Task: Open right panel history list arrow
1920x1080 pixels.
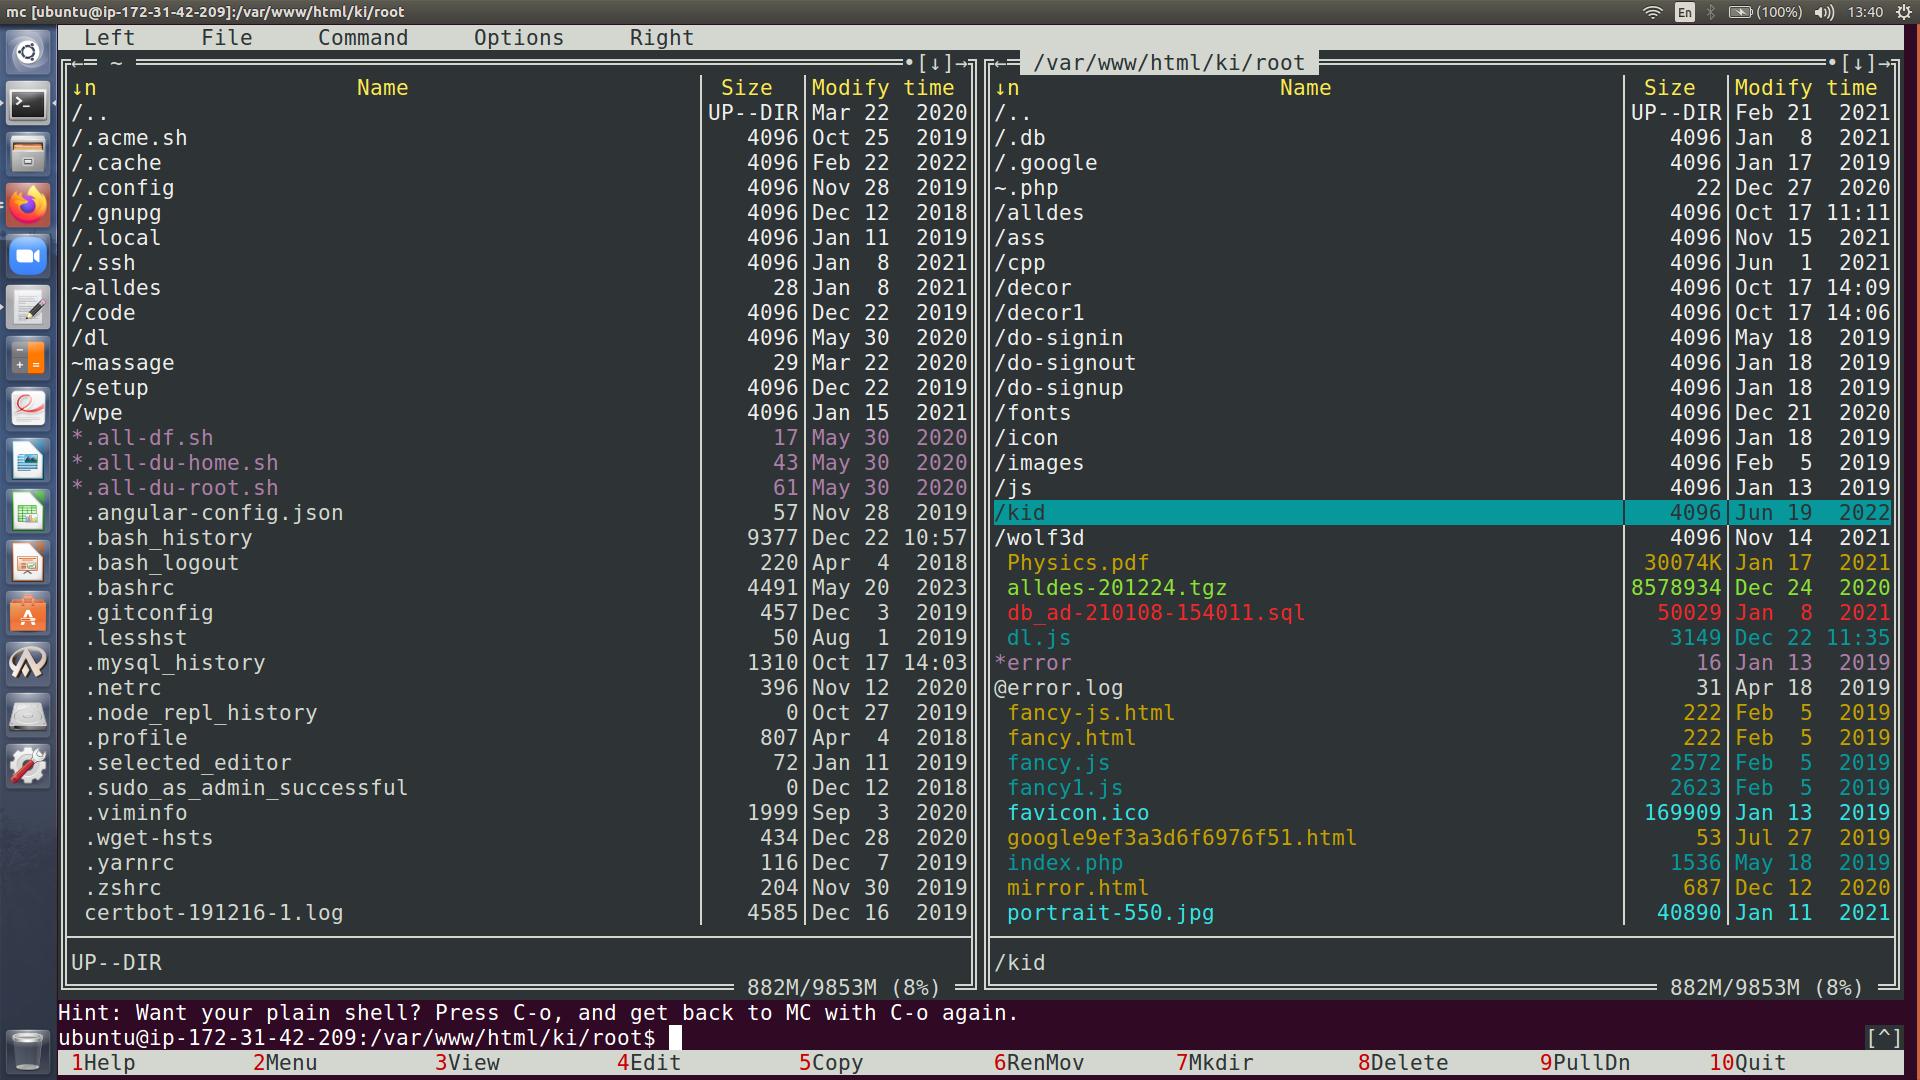Action: 1858,63
